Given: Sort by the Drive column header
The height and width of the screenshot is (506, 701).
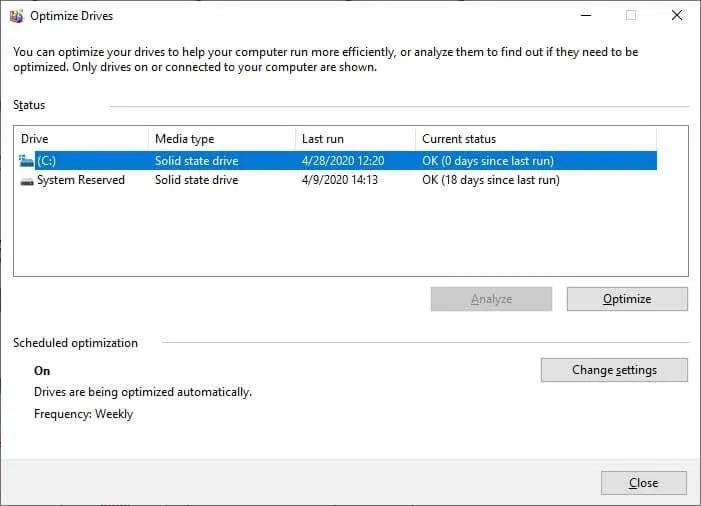Looking at the screenshot, I should [x=81, y=139].
